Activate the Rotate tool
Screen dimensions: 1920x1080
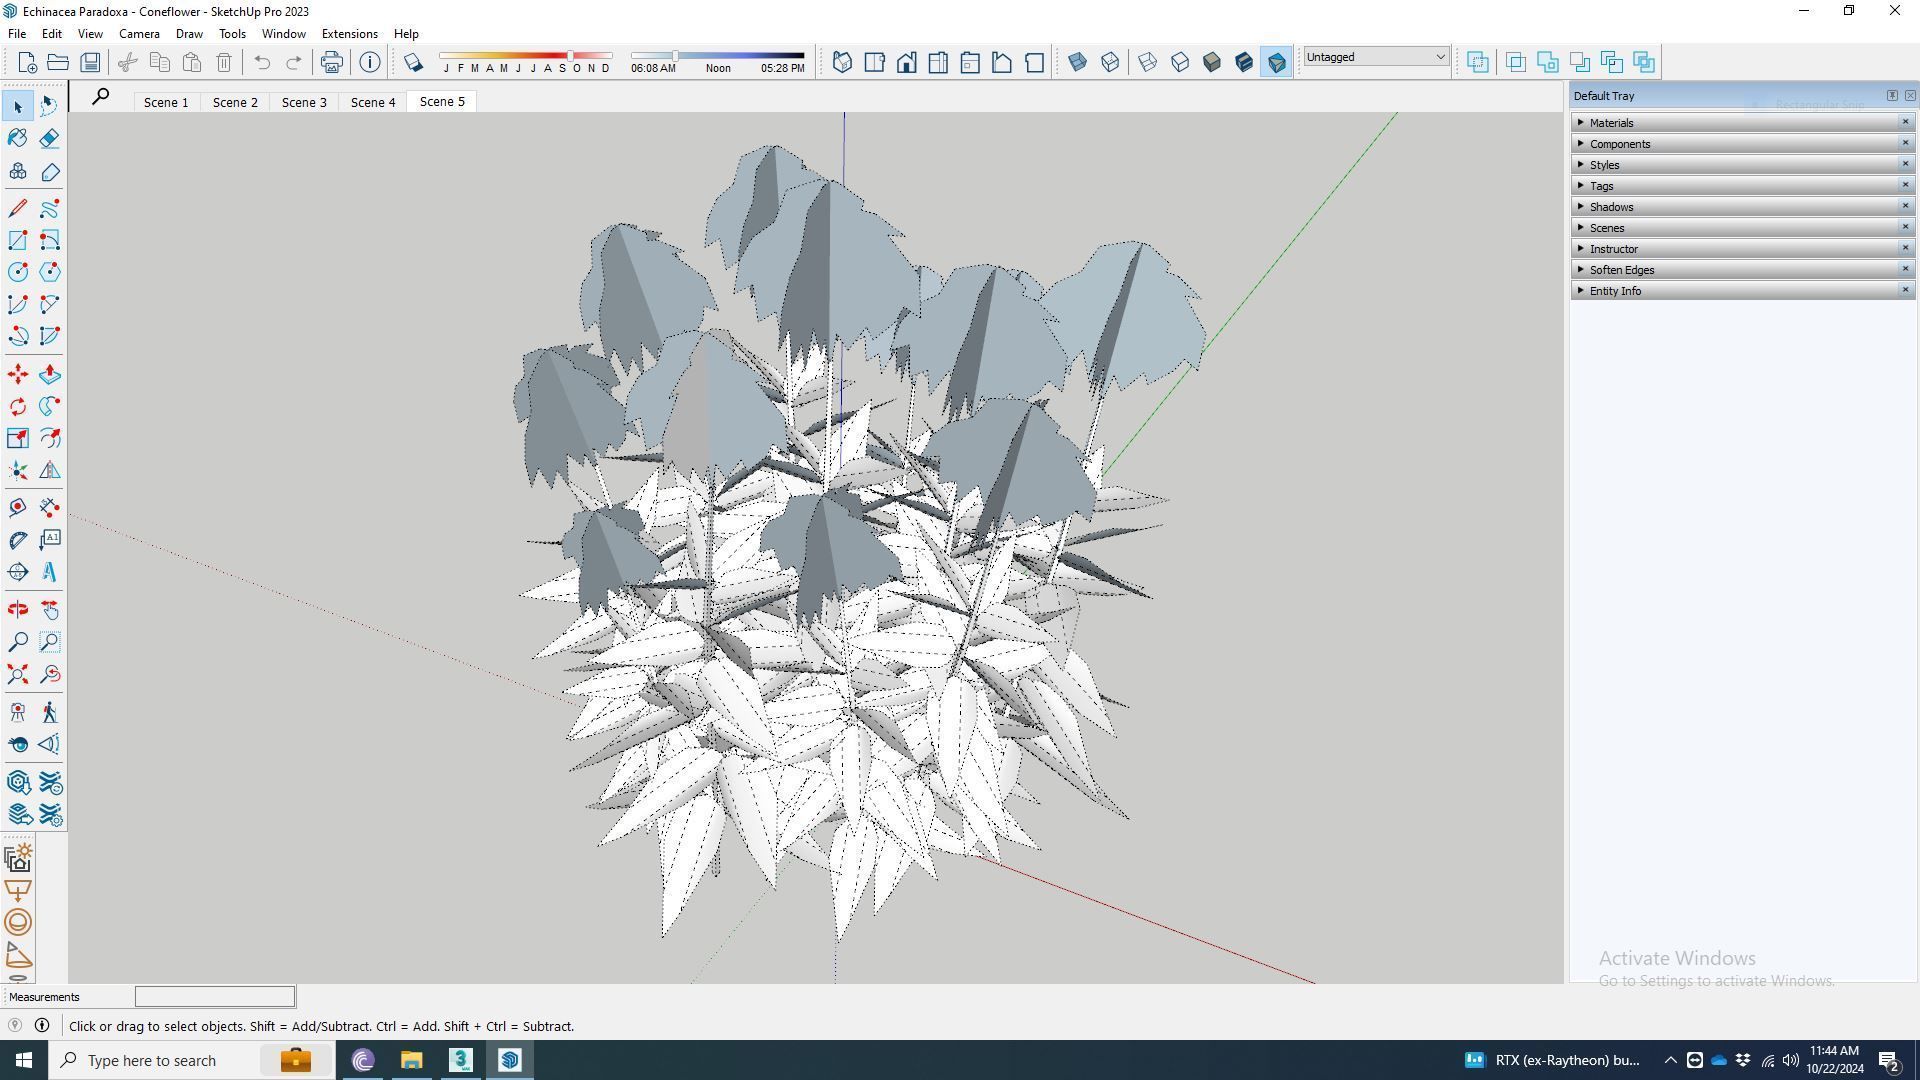pos(18,406)
